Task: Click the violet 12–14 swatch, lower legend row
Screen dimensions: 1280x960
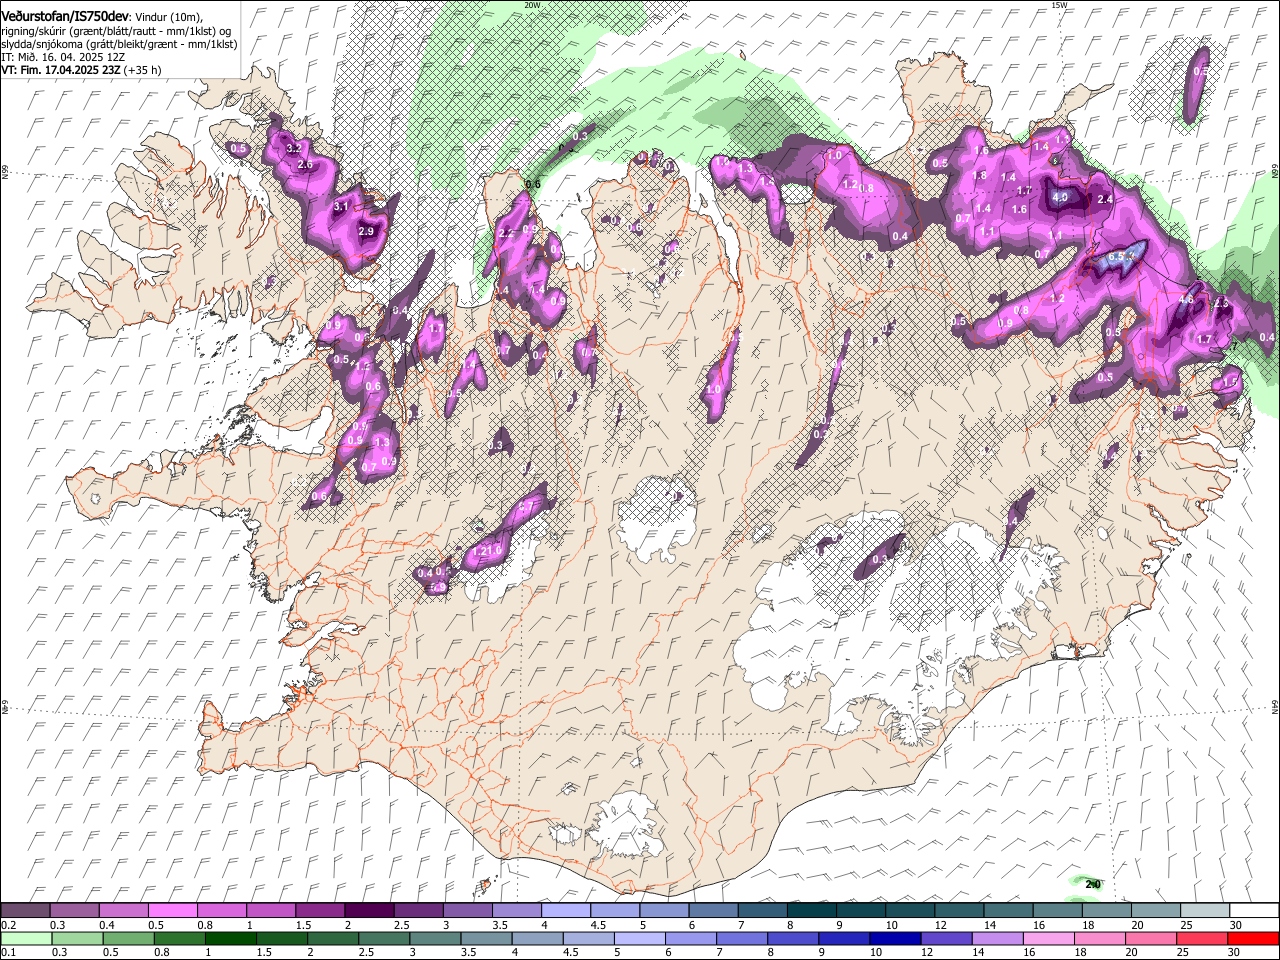Action: [x=946, y=938]
